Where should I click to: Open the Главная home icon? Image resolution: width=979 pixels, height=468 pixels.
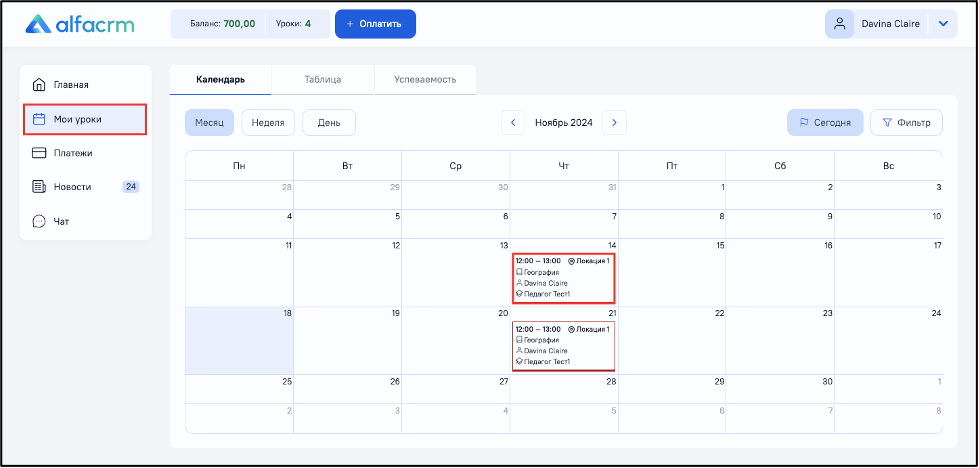pos(39,84)
